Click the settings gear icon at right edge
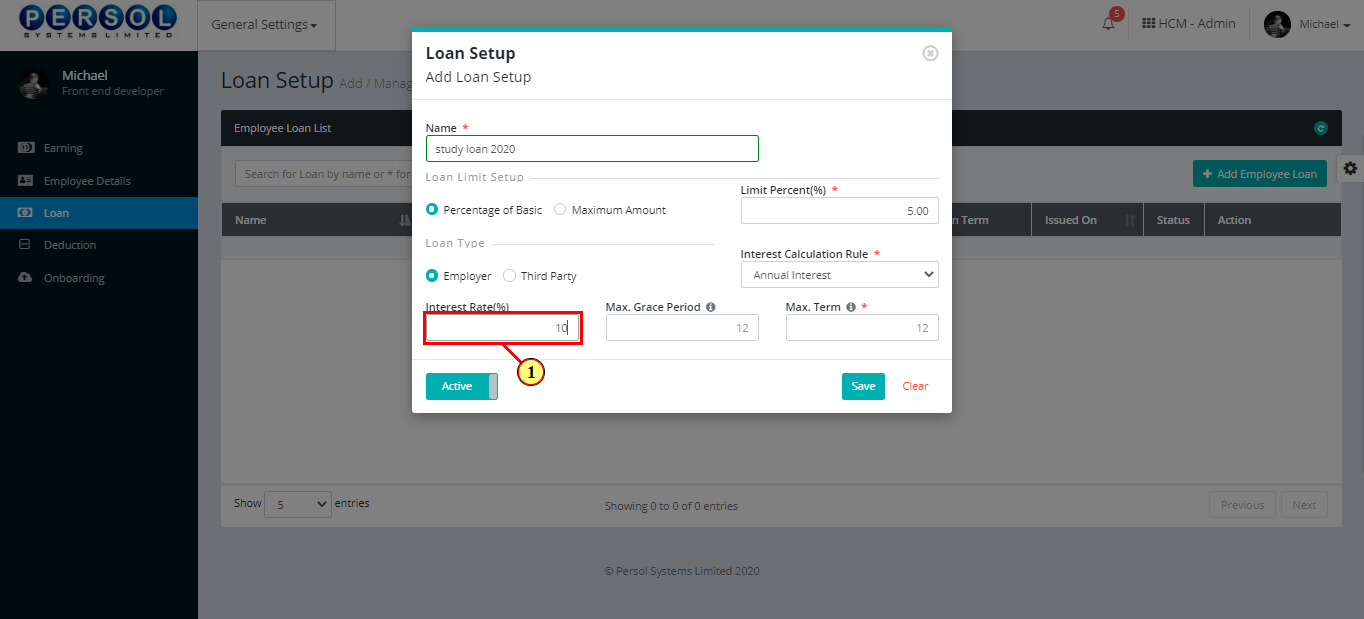Screen dimensions: 1364x619 1350,168
